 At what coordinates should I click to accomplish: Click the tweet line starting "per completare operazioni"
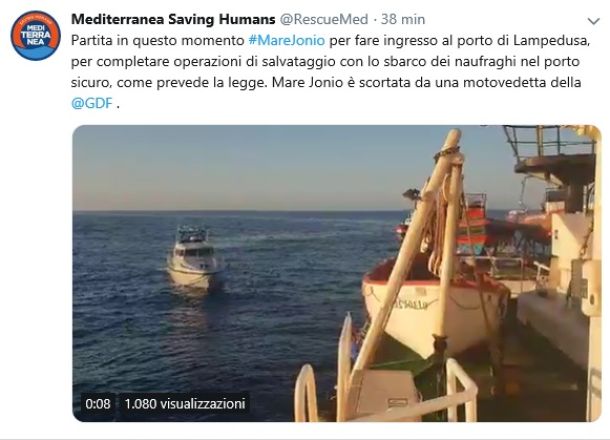pyautogui.click(x=325, y=61)
